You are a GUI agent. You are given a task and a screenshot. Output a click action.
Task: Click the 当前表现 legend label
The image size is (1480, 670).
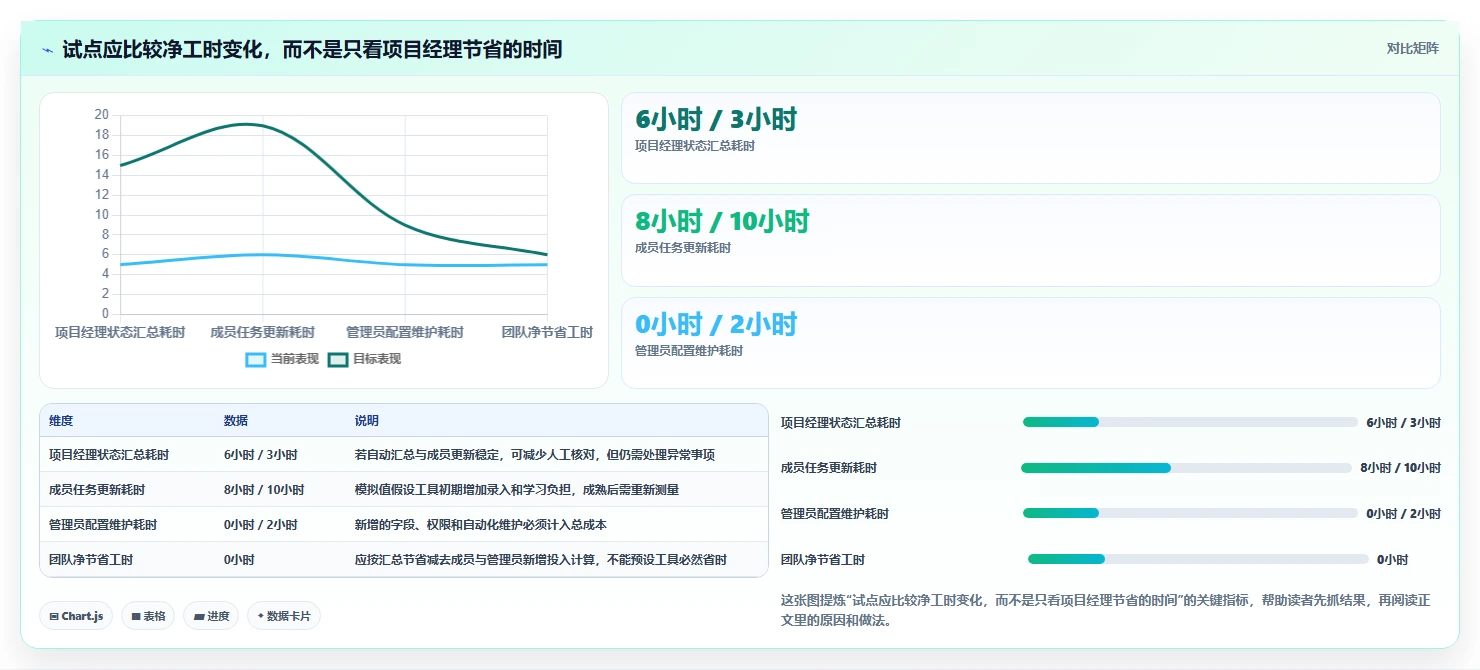[294, 359]
